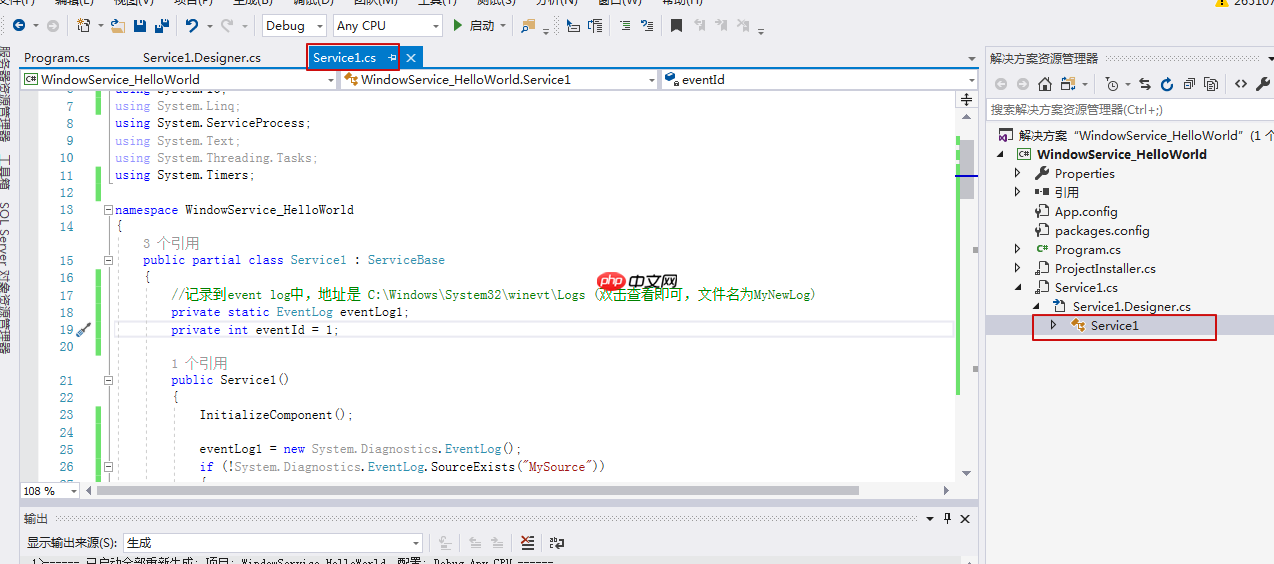
Task: Toggle bookmark with the bookmark icon
Action: click(676, 26)
